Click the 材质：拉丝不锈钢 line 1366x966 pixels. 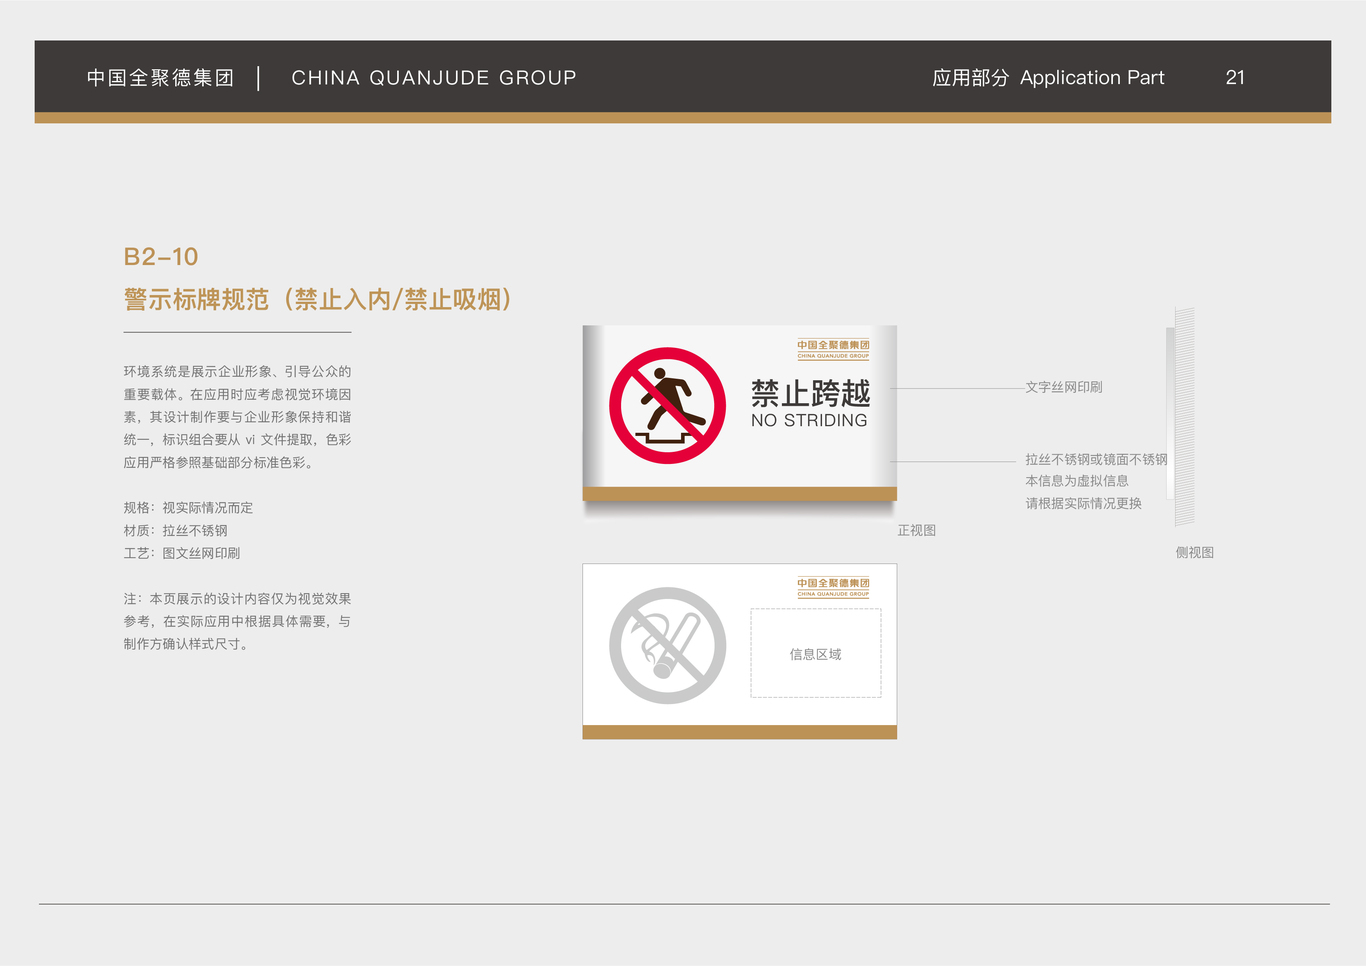click(x=175, y=531)
